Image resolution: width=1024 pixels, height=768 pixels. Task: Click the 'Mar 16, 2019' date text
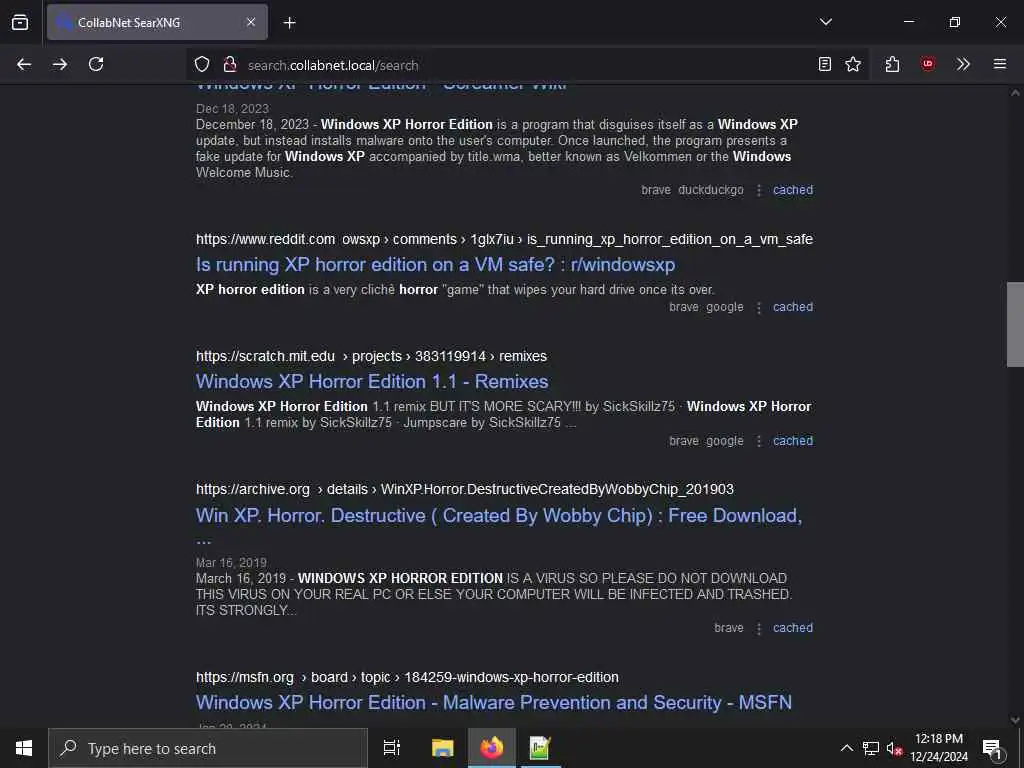point(231,562)
